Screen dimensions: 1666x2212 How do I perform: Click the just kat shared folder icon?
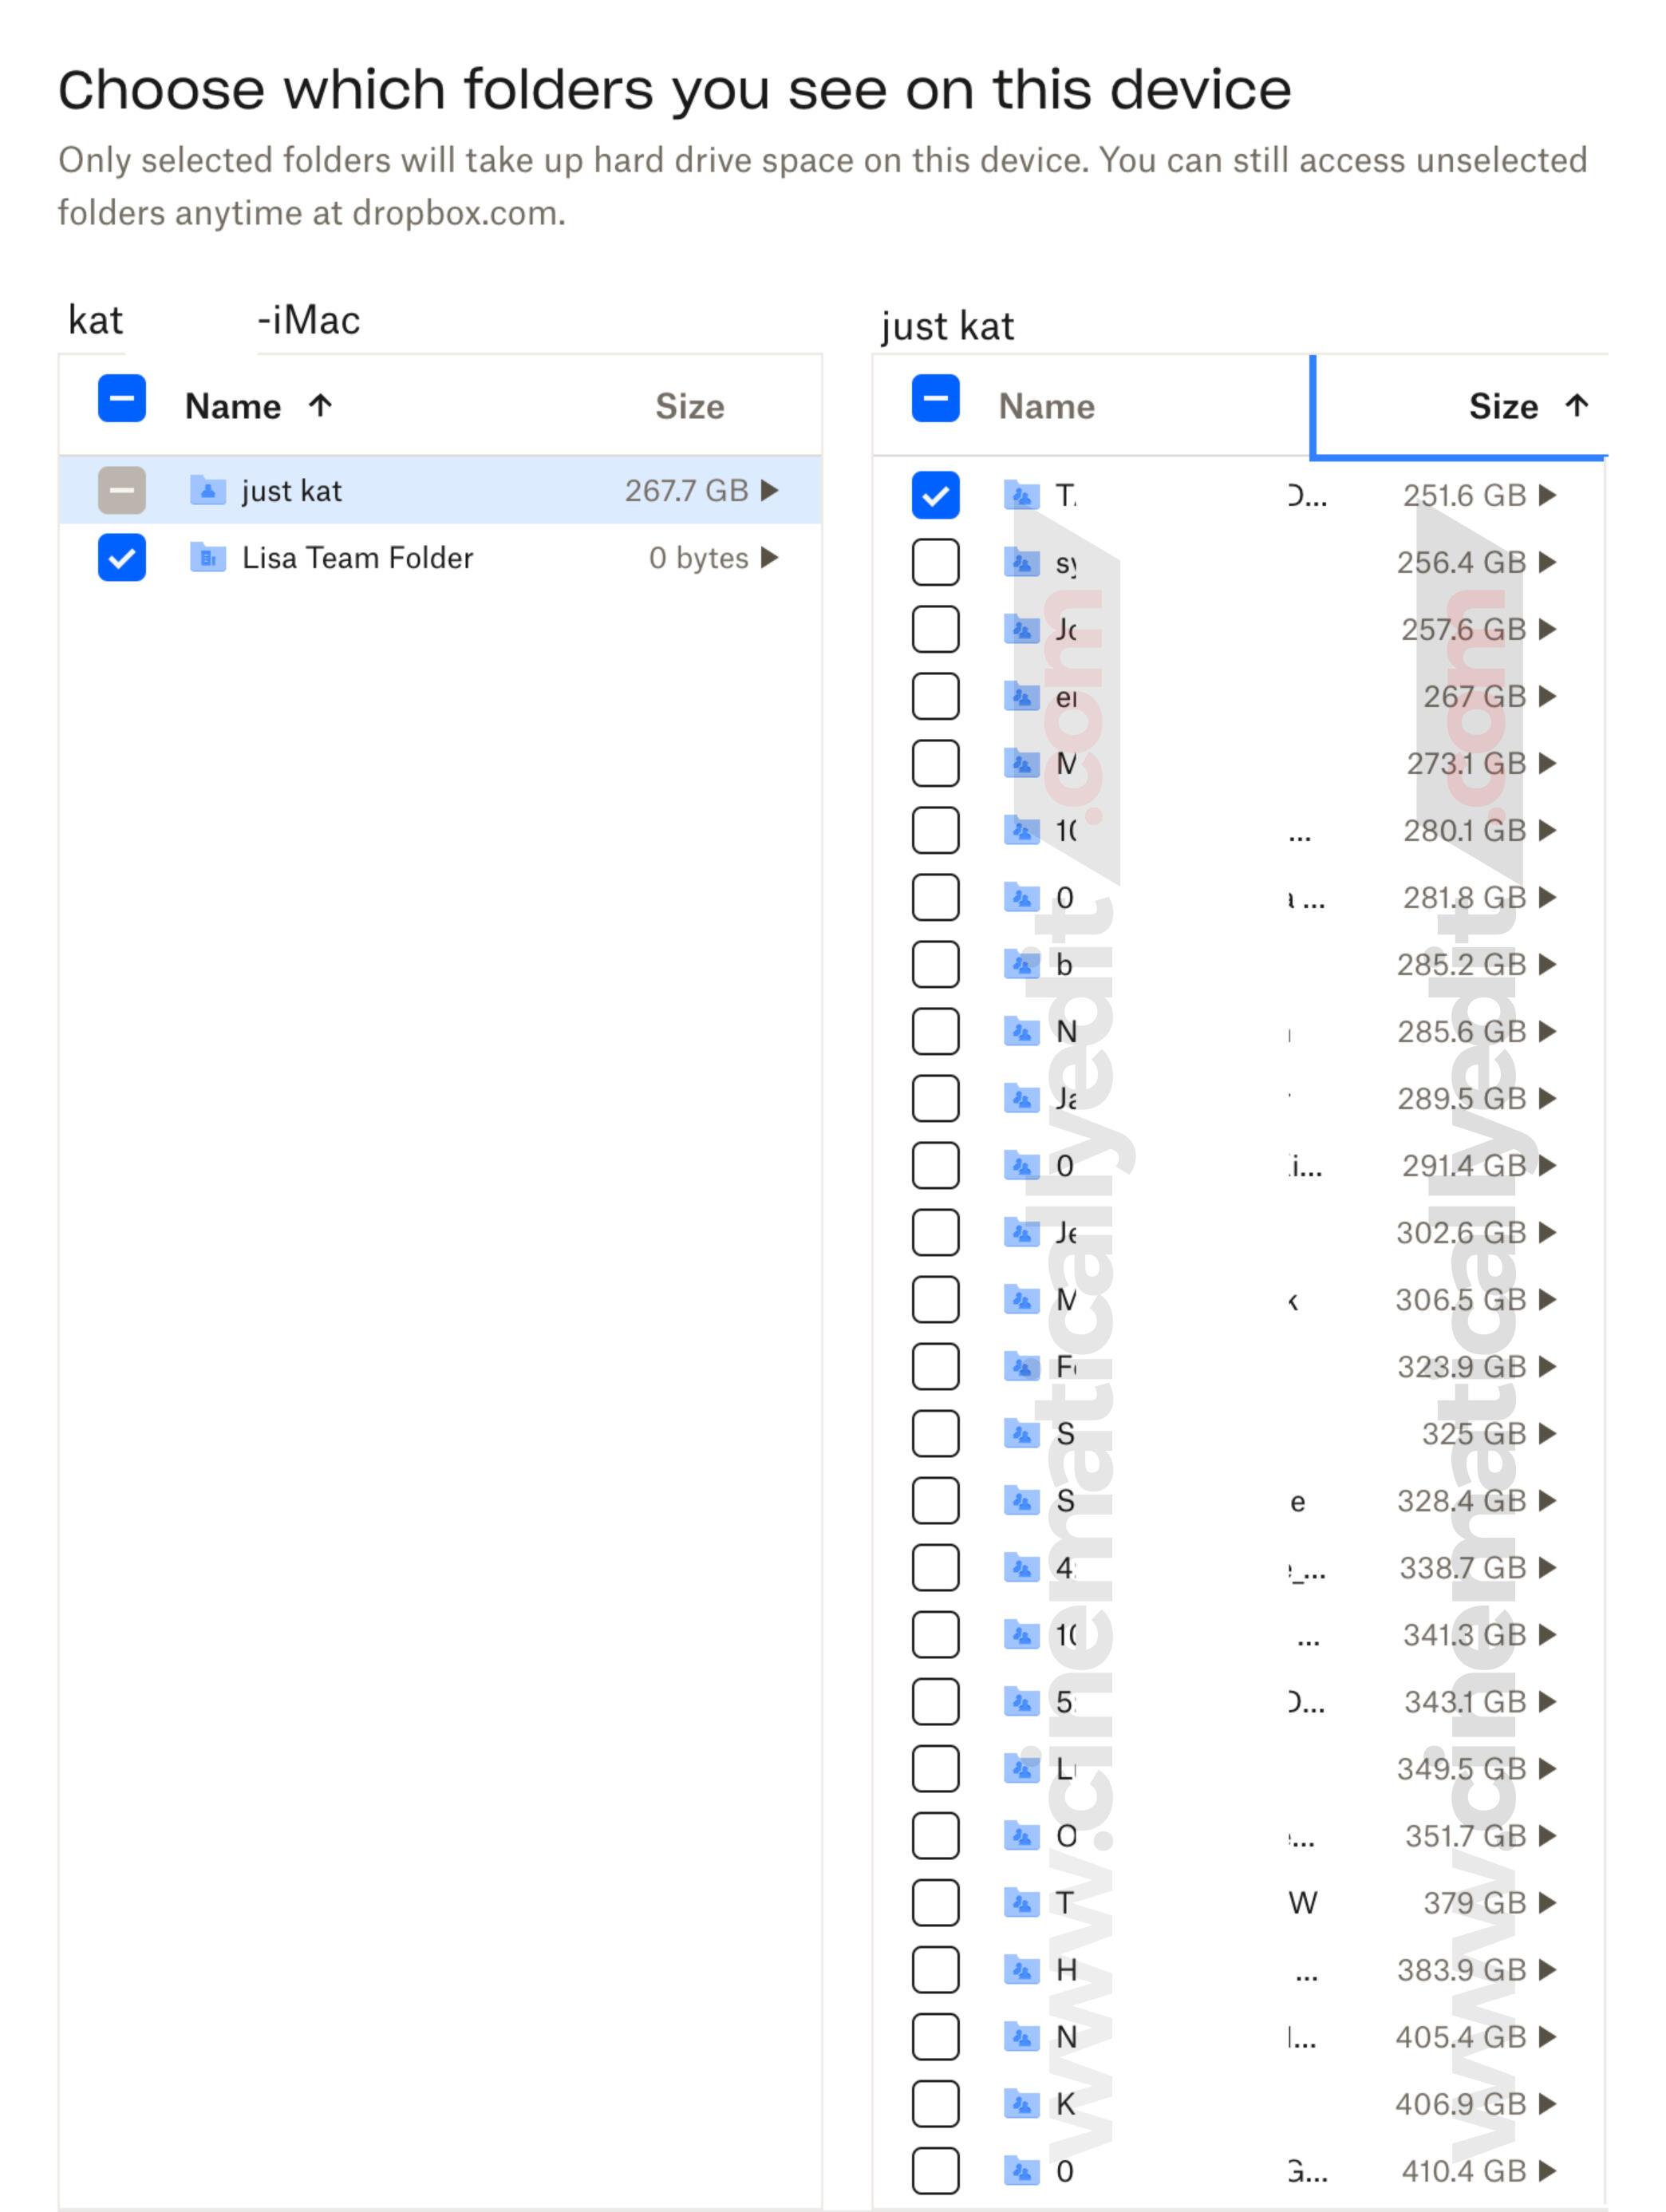pos(207,491)
